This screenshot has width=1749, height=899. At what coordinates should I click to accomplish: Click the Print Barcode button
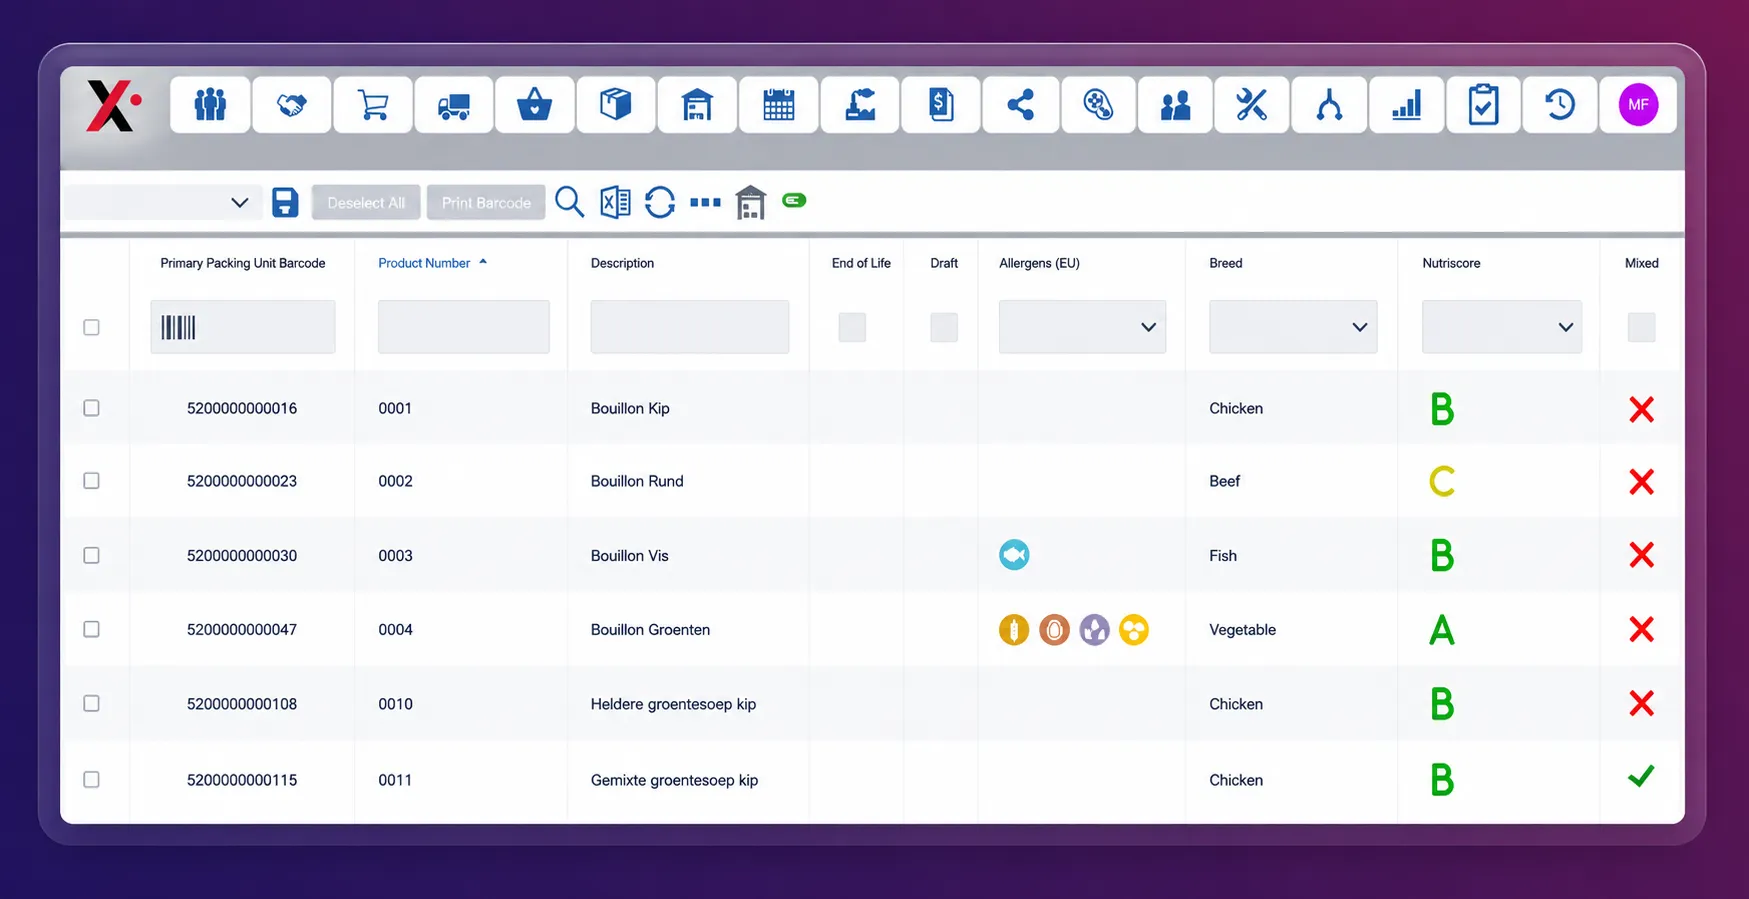(486, 202)
